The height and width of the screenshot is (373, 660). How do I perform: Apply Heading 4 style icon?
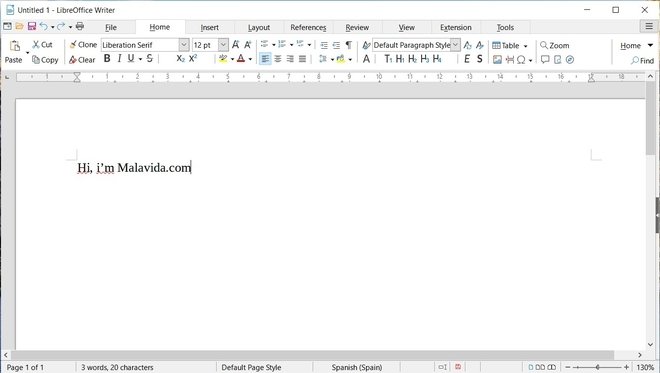[x=437, y=59]
